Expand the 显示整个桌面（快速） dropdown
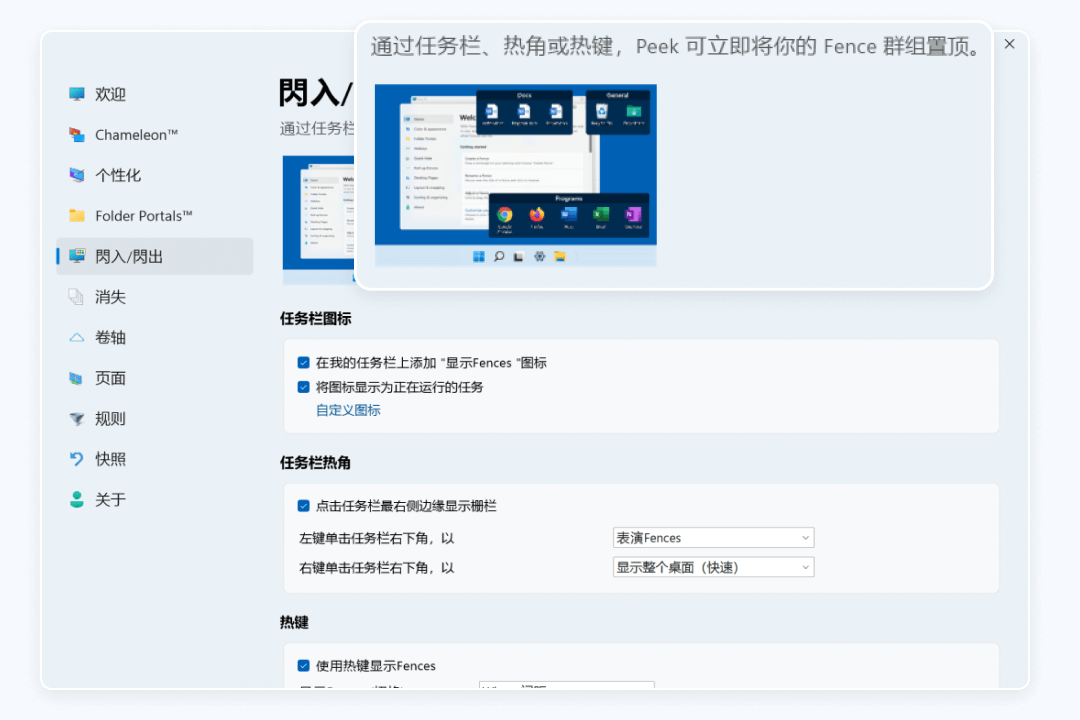Image resolution: width=1080 pixels, height=720 pixels. coord(713,567)
